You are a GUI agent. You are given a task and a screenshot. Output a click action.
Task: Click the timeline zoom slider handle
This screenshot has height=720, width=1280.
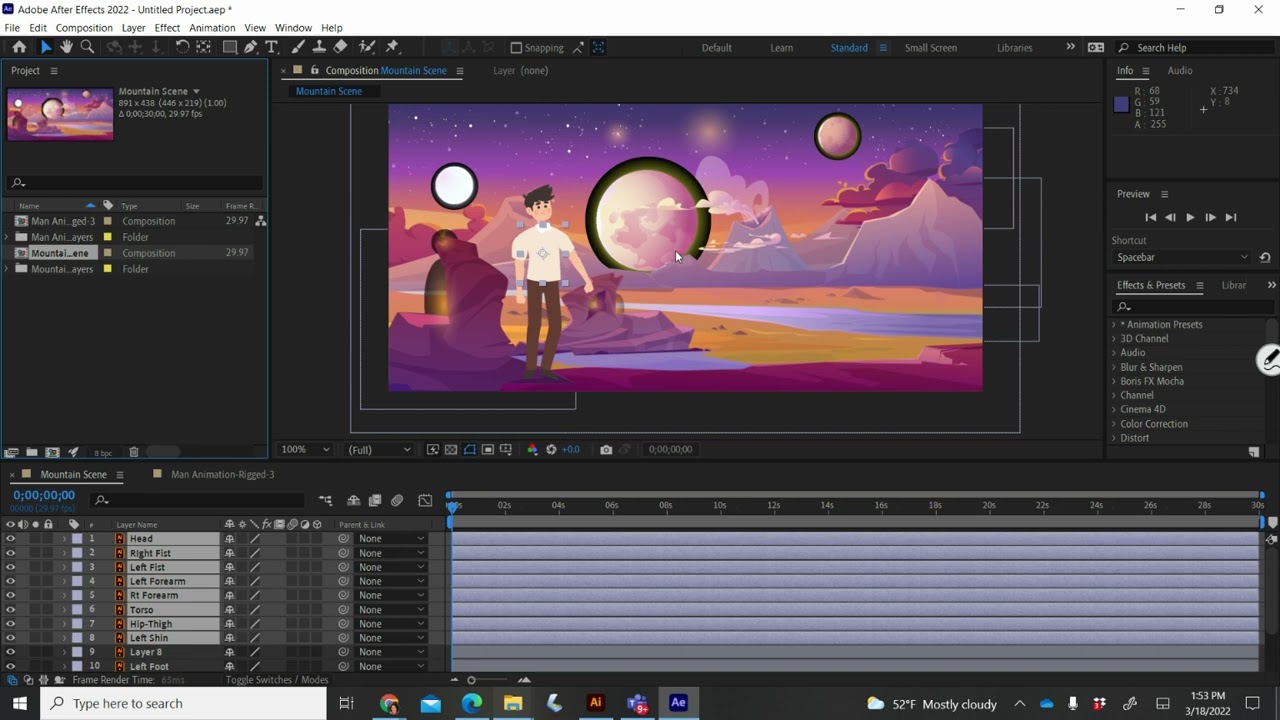[x=471, y=680]
